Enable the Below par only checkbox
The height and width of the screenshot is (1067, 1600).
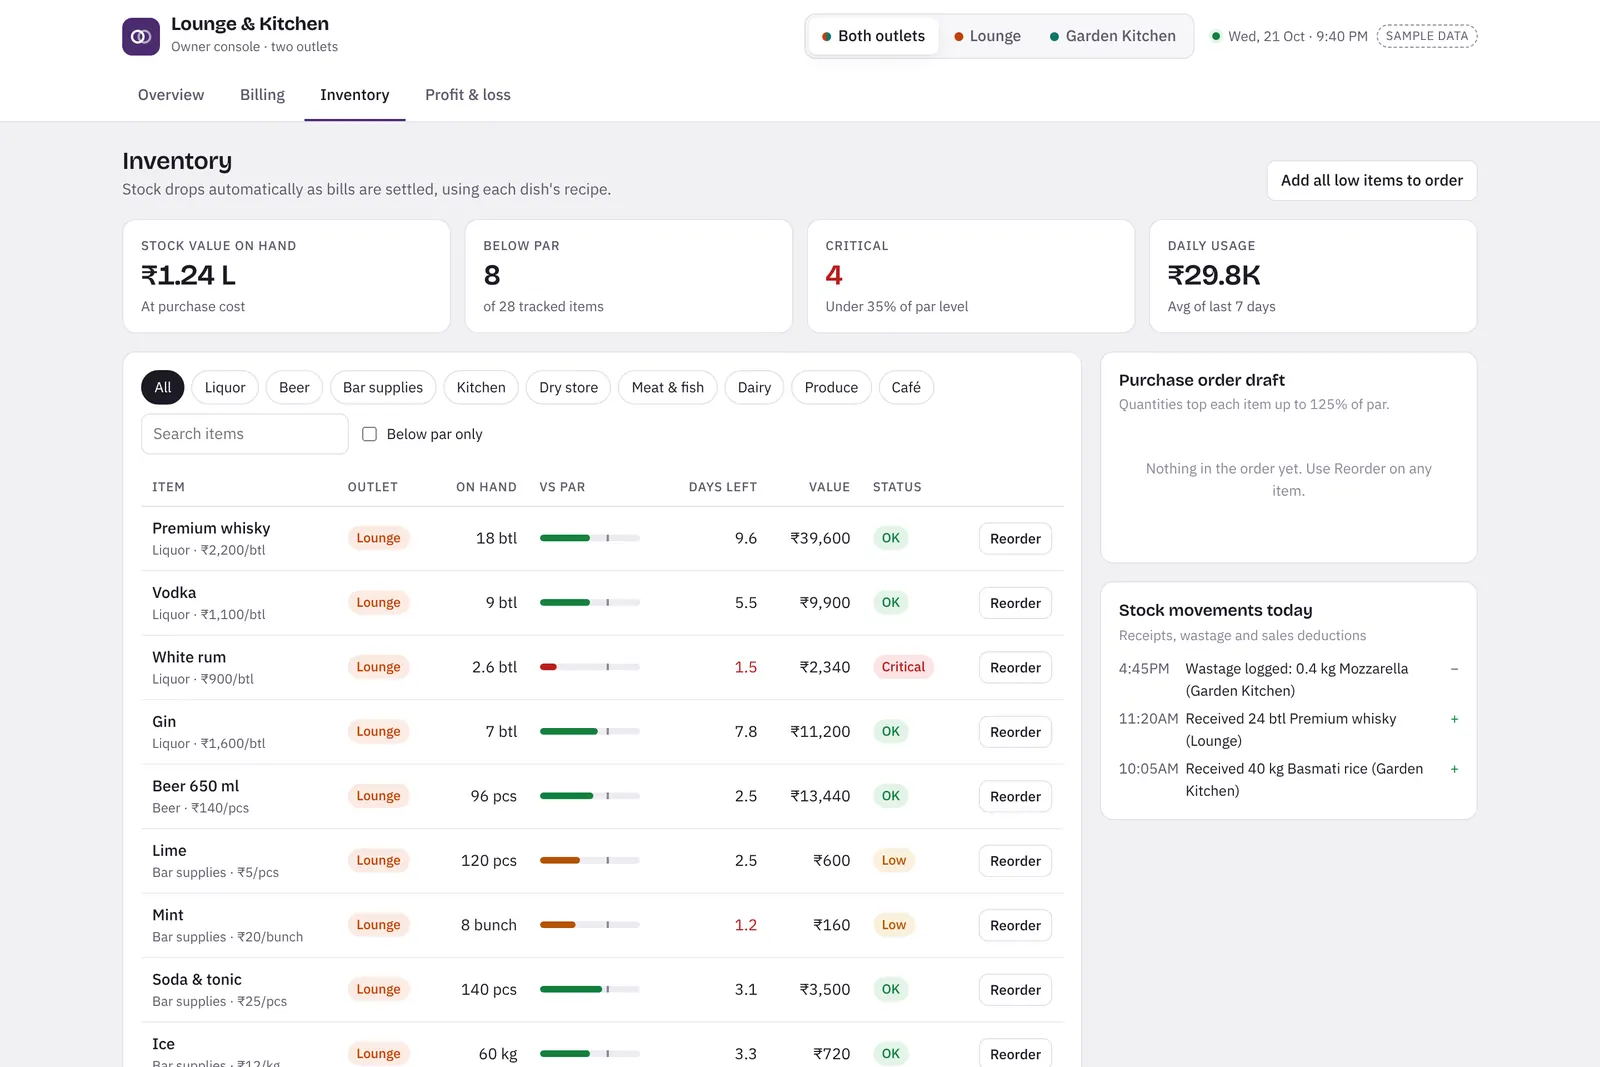[x=369, y=434]
